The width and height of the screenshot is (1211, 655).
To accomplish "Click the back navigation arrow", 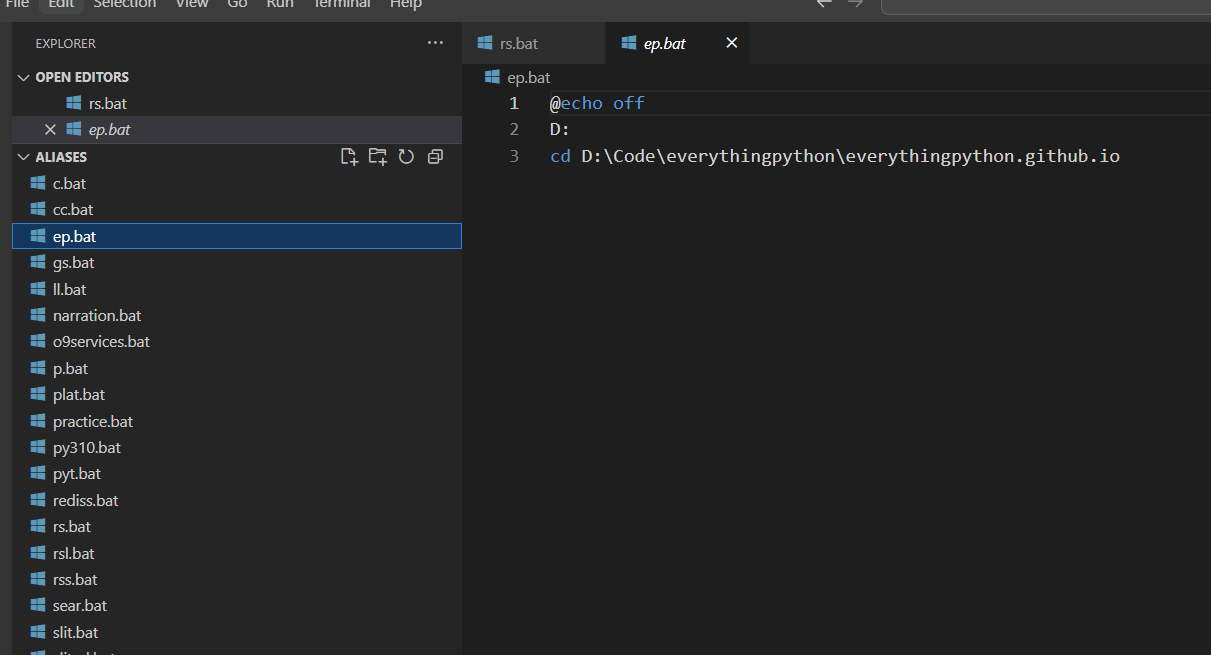I will click(822, 4).
